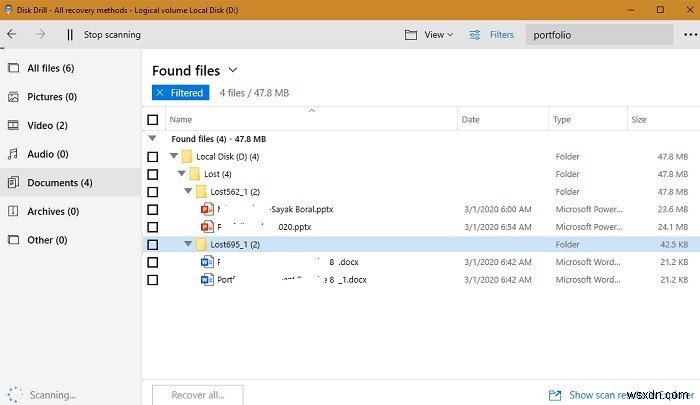Open the Filters panel
The height and width of the screenshot is (405, 700).
(502, 35)
